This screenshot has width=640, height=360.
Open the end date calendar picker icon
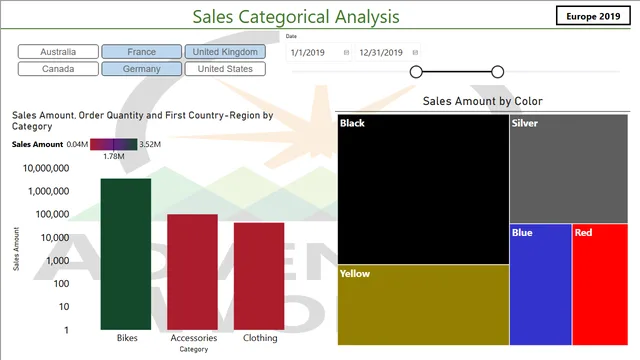(415, 53)
